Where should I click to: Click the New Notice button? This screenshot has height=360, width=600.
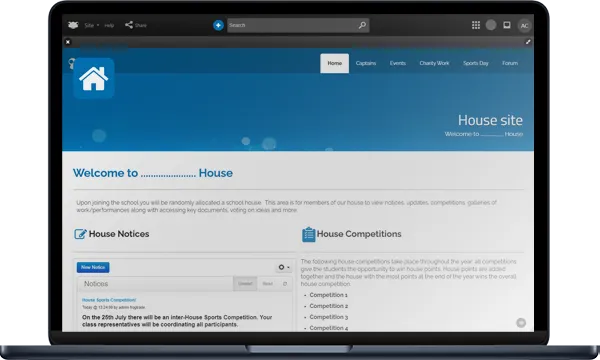pyautogui.click(x=93, y=267)
